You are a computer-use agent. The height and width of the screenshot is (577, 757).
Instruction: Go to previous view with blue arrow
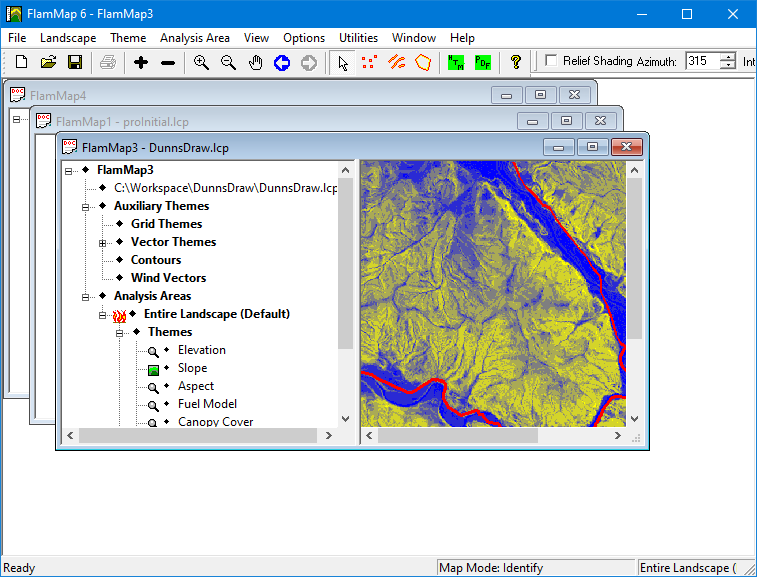[x=282, y=63]
